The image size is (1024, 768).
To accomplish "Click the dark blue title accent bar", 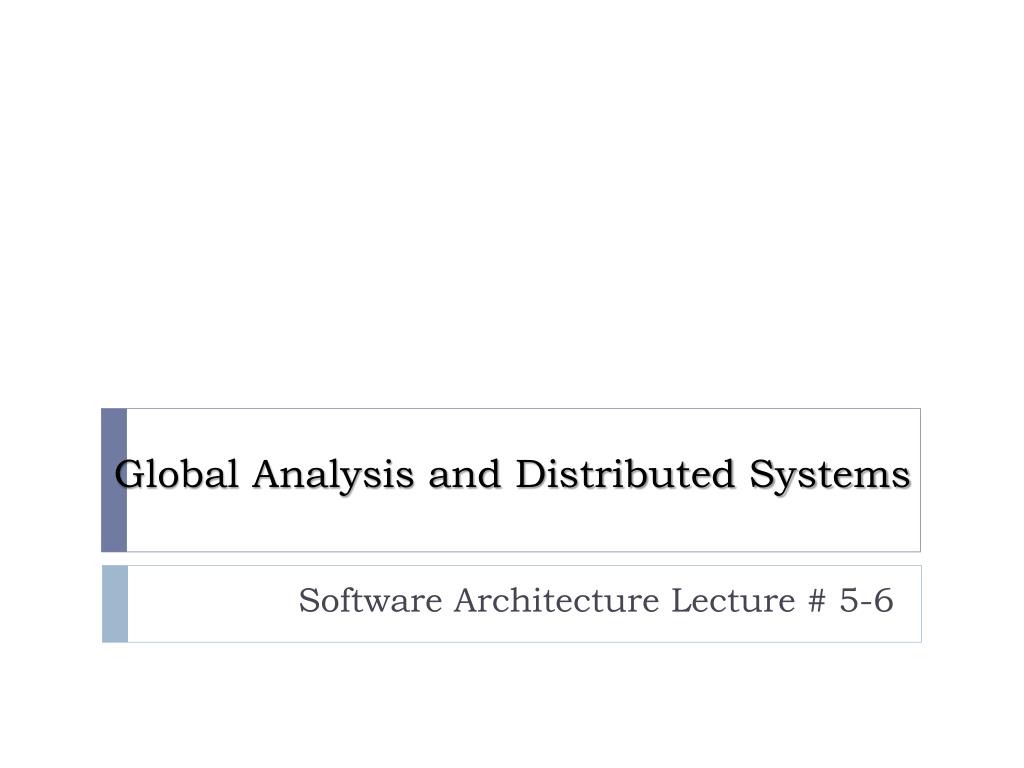I will click(x=114, y=480).
